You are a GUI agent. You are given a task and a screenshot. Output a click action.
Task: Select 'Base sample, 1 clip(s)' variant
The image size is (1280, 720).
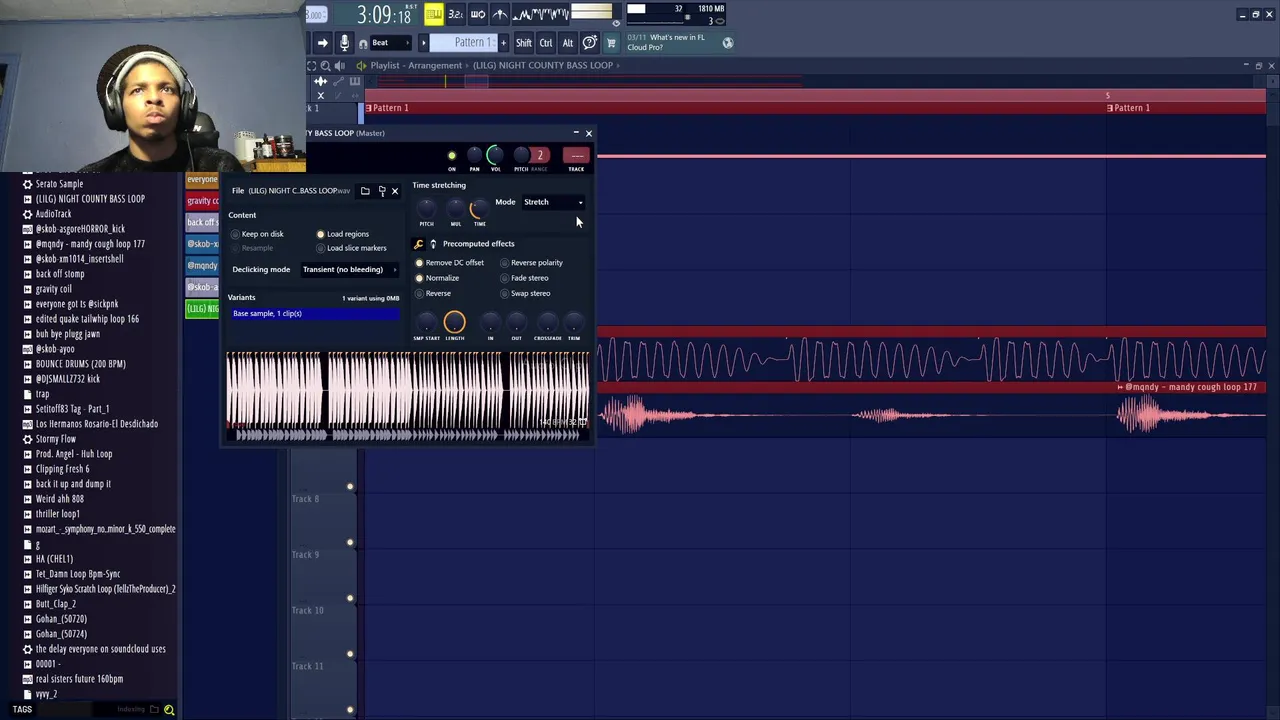314,314
